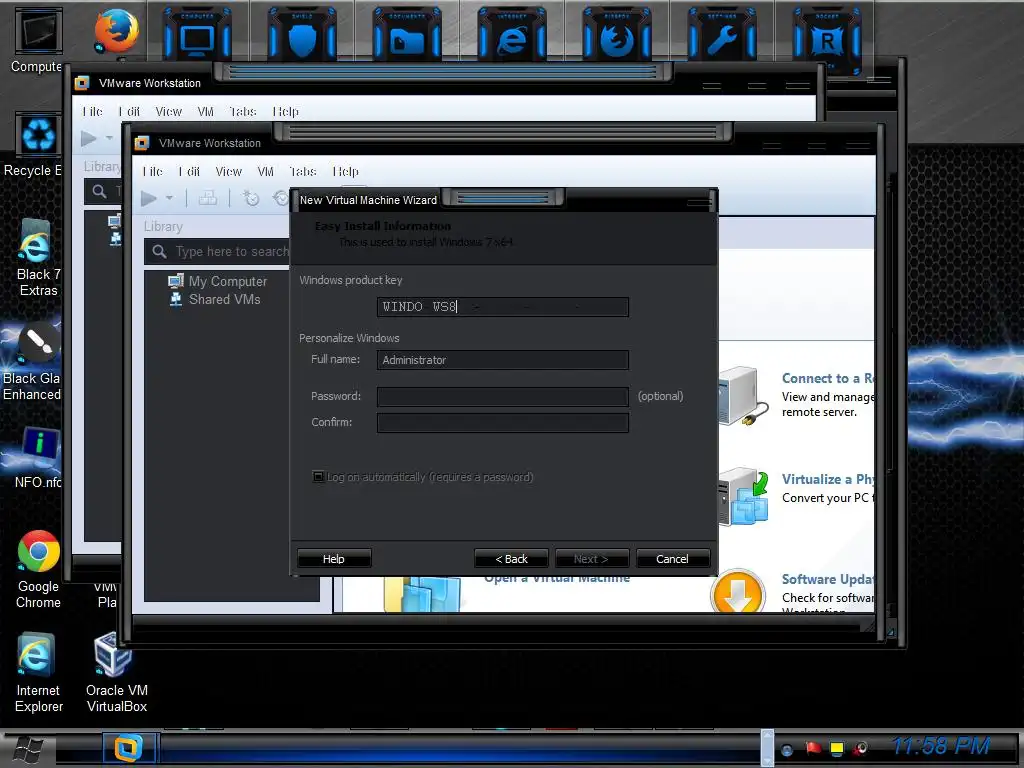Open Firefox from the desktop icon
1024x768 pixels.
(116, 30)
